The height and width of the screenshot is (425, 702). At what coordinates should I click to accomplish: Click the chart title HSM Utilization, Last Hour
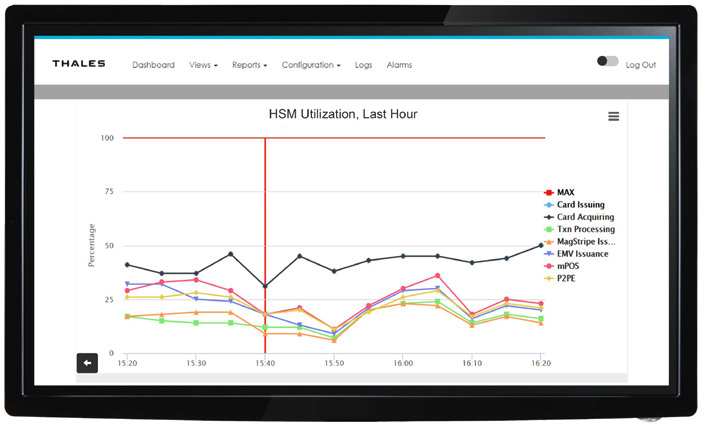pos(343,114)
